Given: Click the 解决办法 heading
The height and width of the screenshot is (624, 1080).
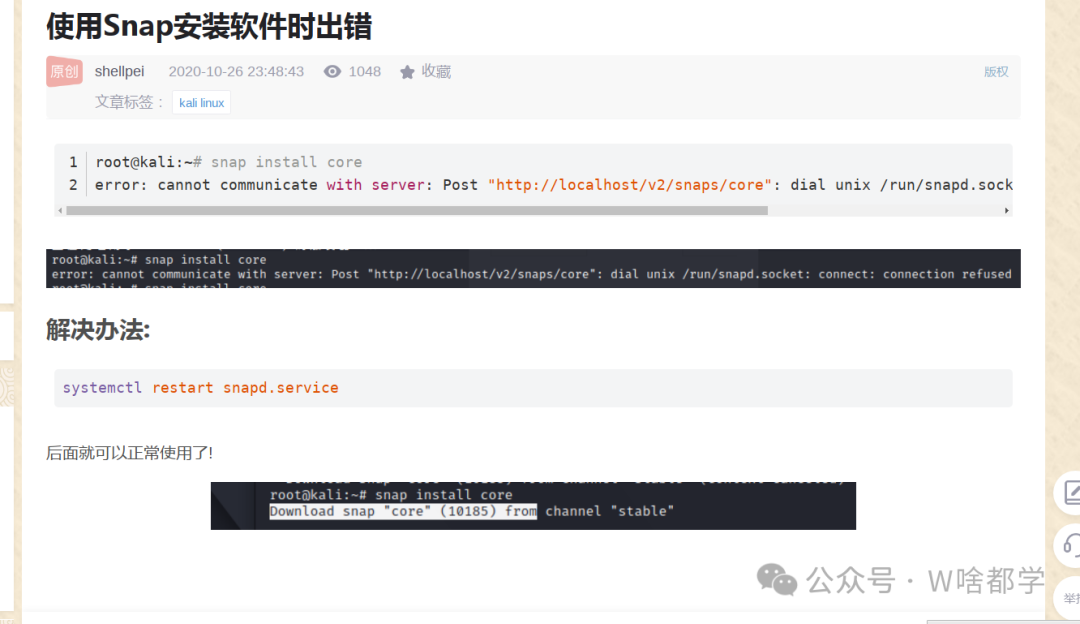Looking at the screenshot, I should [x=98, y=330].
